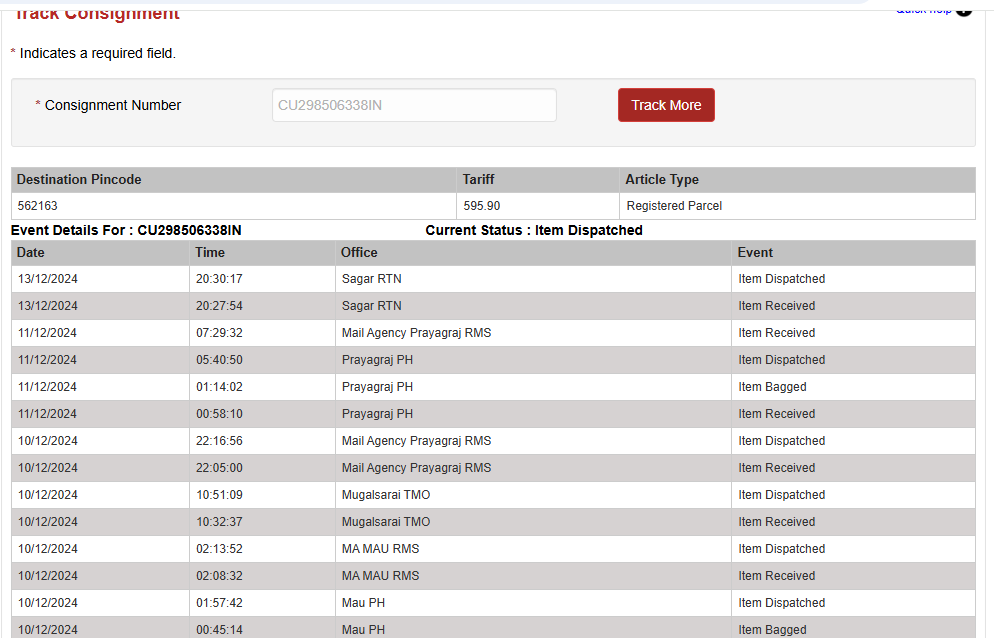This screenshot has width=994, height=638.
Task: Click Prayagraj PH in 05:40:50 row
Action: (x=377, y=360)
